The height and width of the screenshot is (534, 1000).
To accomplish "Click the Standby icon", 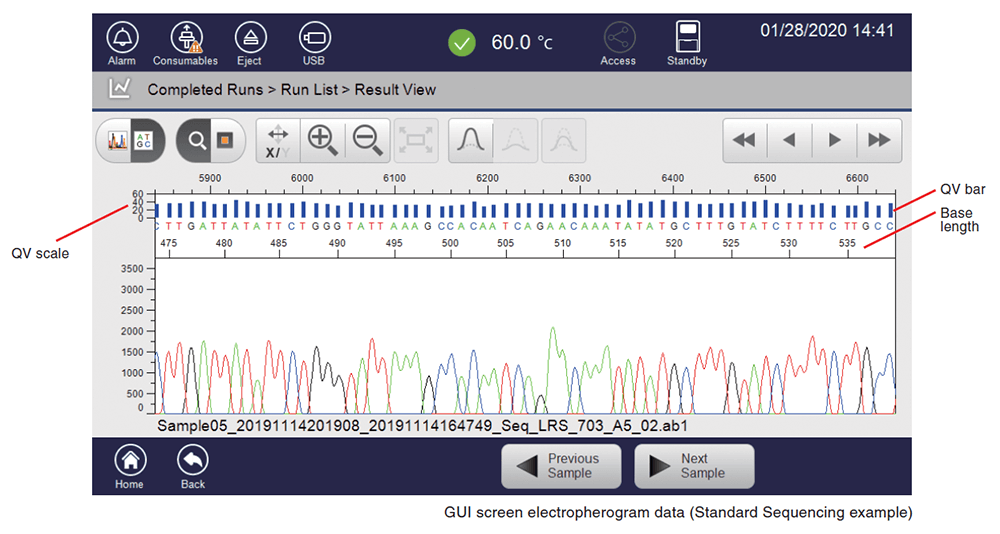I will tap(686, 39).
